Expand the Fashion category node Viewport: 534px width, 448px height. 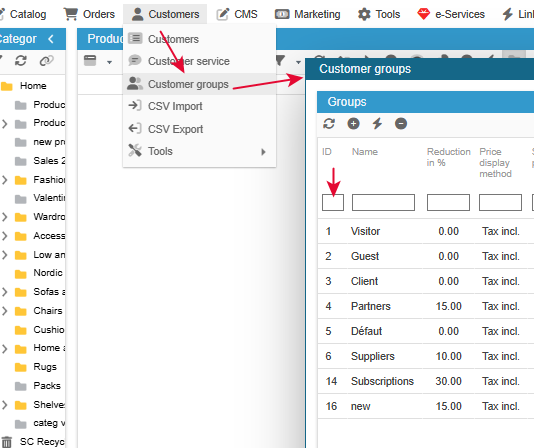[4, 180]
